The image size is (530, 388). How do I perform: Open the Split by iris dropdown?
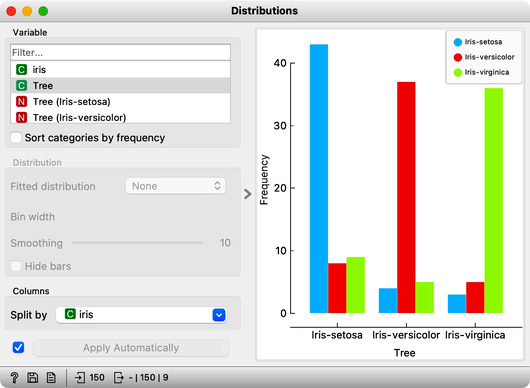tap(141, 315)
